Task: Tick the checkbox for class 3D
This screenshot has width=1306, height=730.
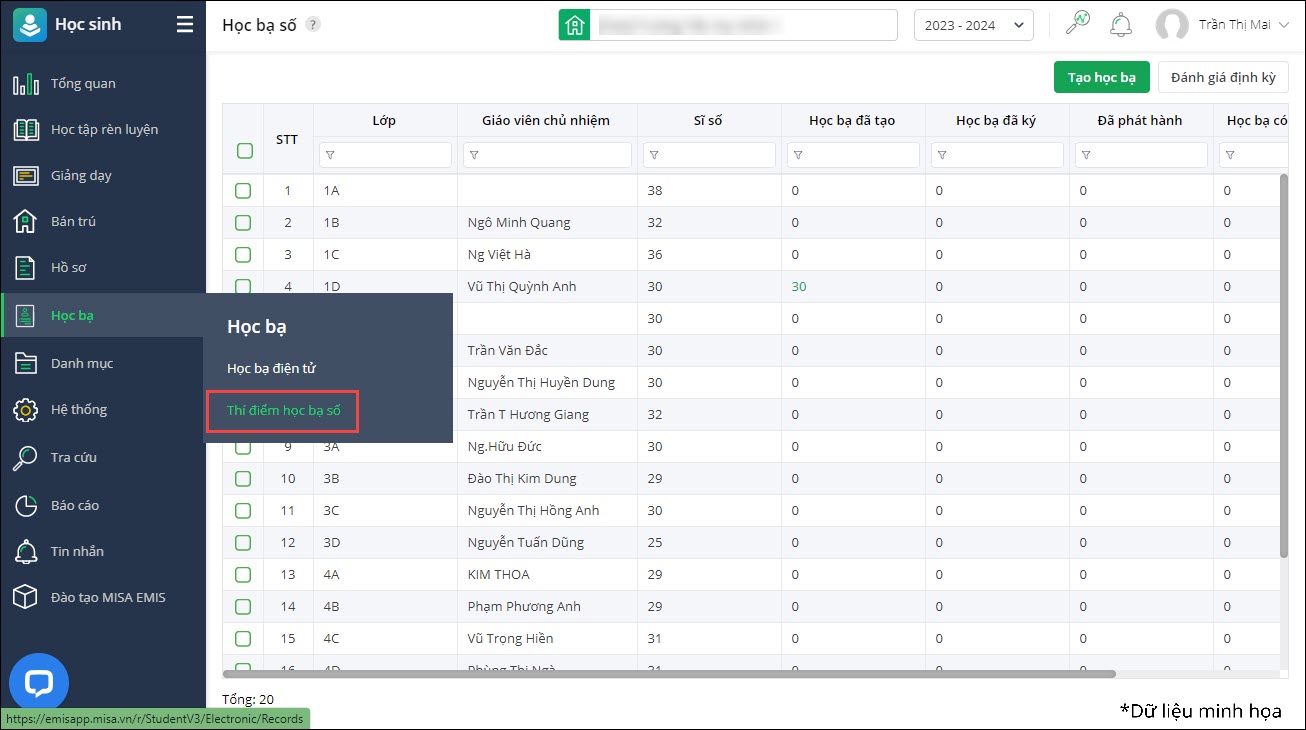Action: (243, 542)
